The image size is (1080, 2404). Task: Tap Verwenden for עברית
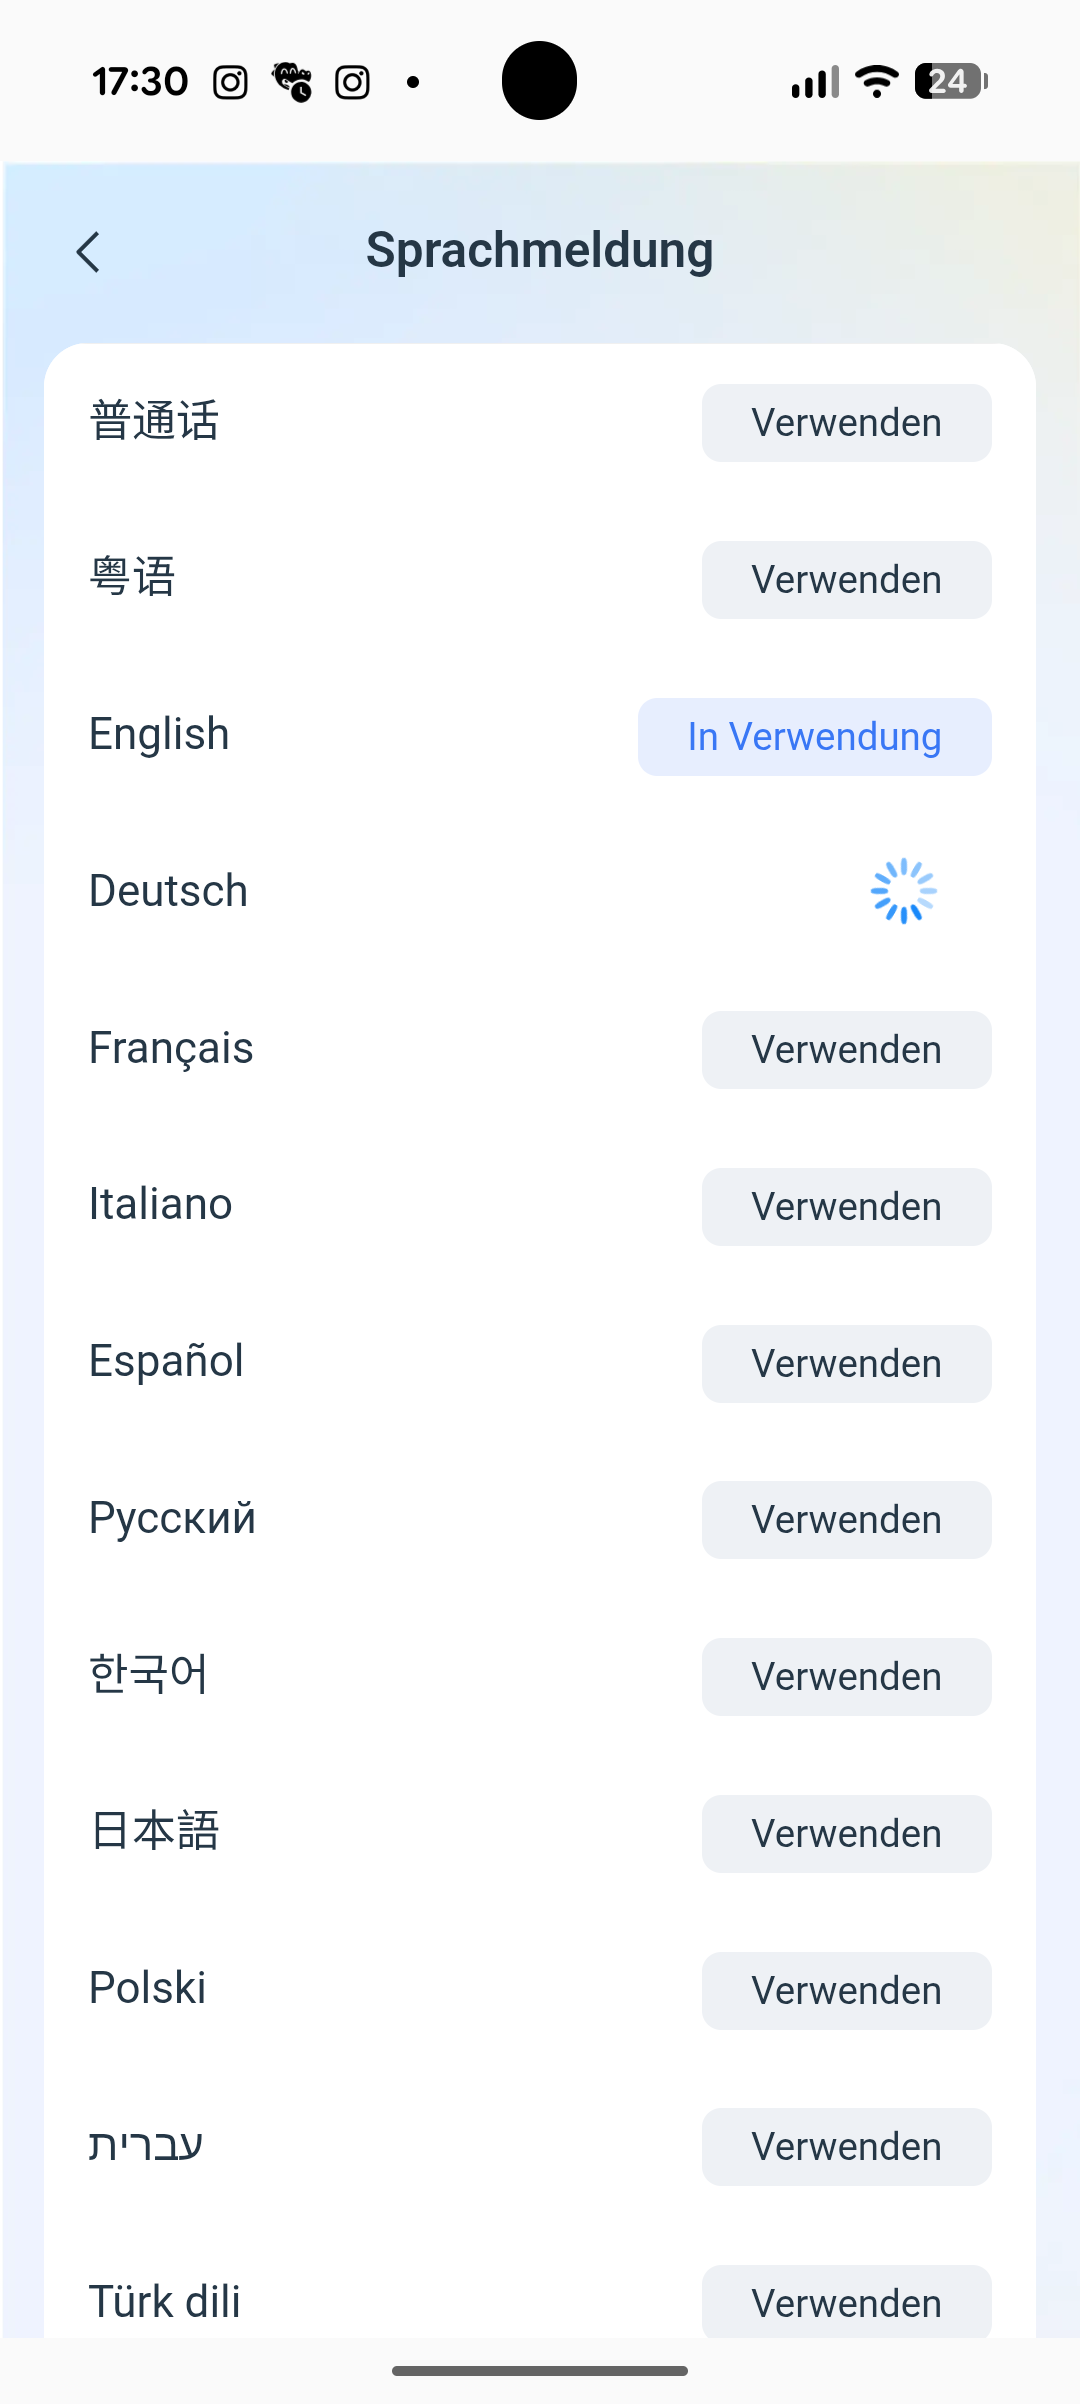point(846,2147)
